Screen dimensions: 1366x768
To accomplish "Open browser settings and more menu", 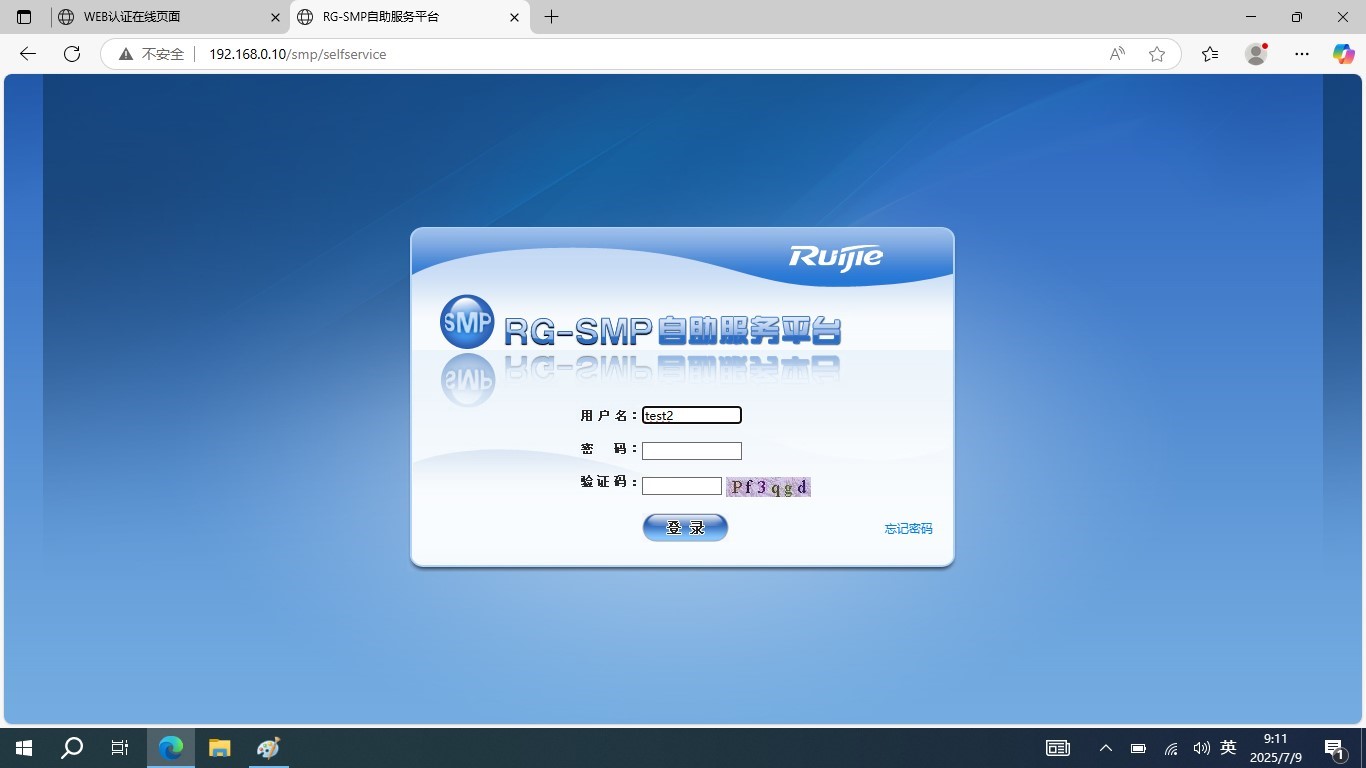I will point(1301,54).
